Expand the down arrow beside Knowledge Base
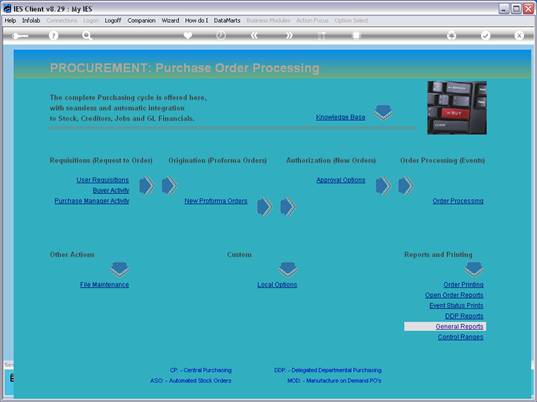Image resolution: width=537 pixels, height=402 pixels. coord(383,112)
